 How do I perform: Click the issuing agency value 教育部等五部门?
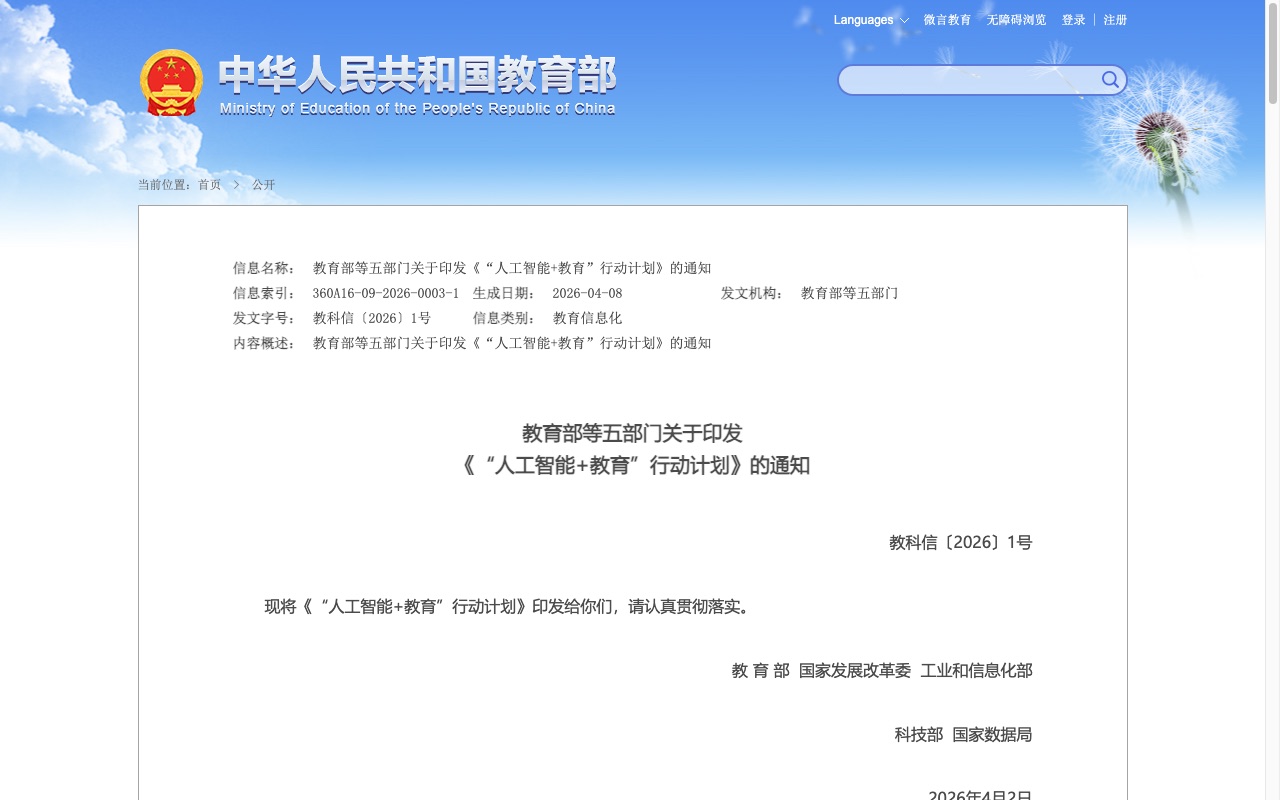(849, 293)
